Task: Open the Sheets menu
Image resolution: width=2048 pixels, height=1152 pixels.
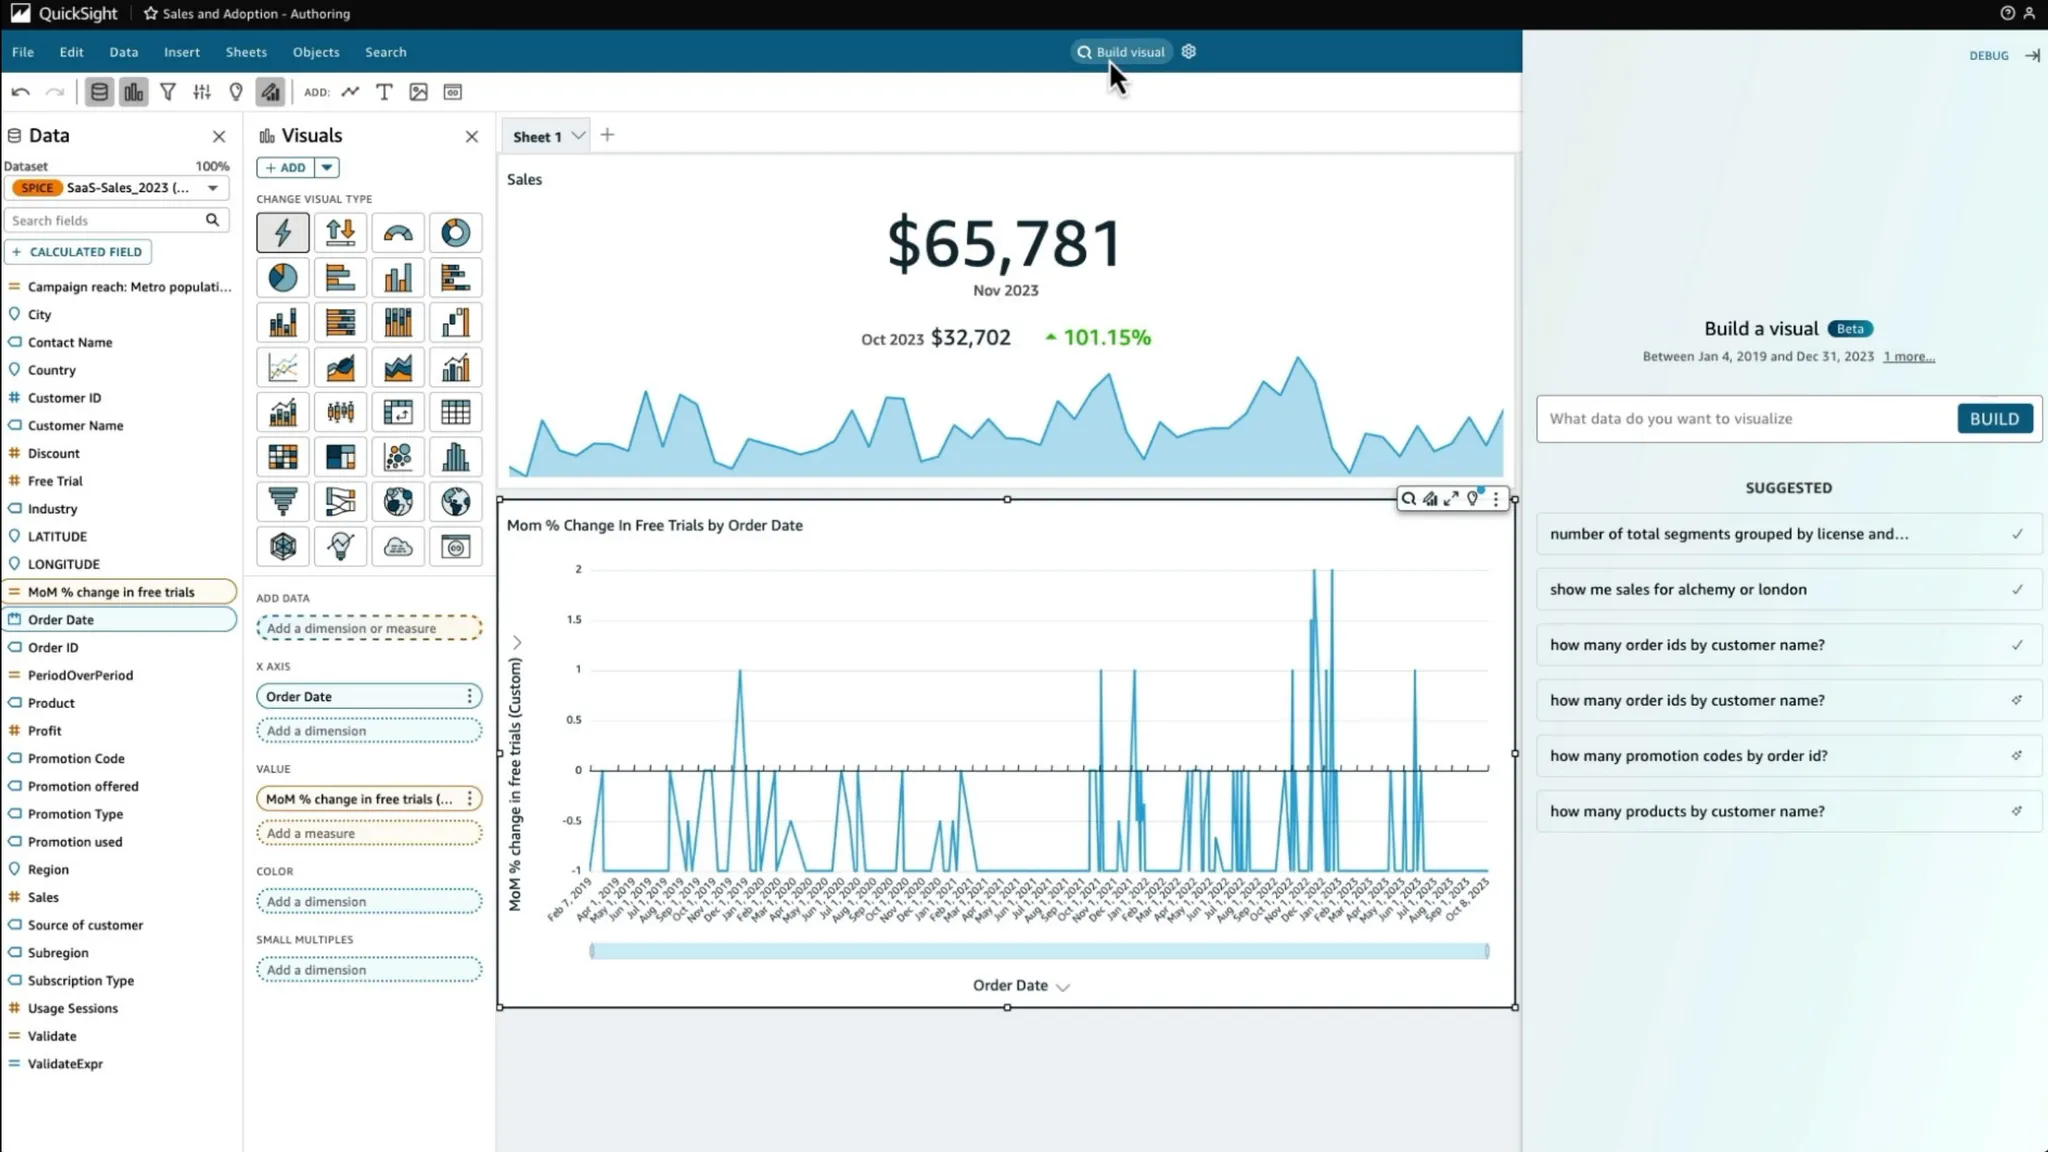Action: 246,52
